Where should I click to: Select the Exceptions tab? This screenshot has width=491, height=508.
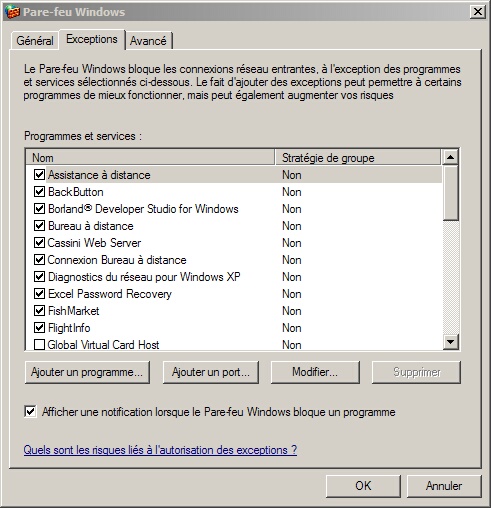92,39
